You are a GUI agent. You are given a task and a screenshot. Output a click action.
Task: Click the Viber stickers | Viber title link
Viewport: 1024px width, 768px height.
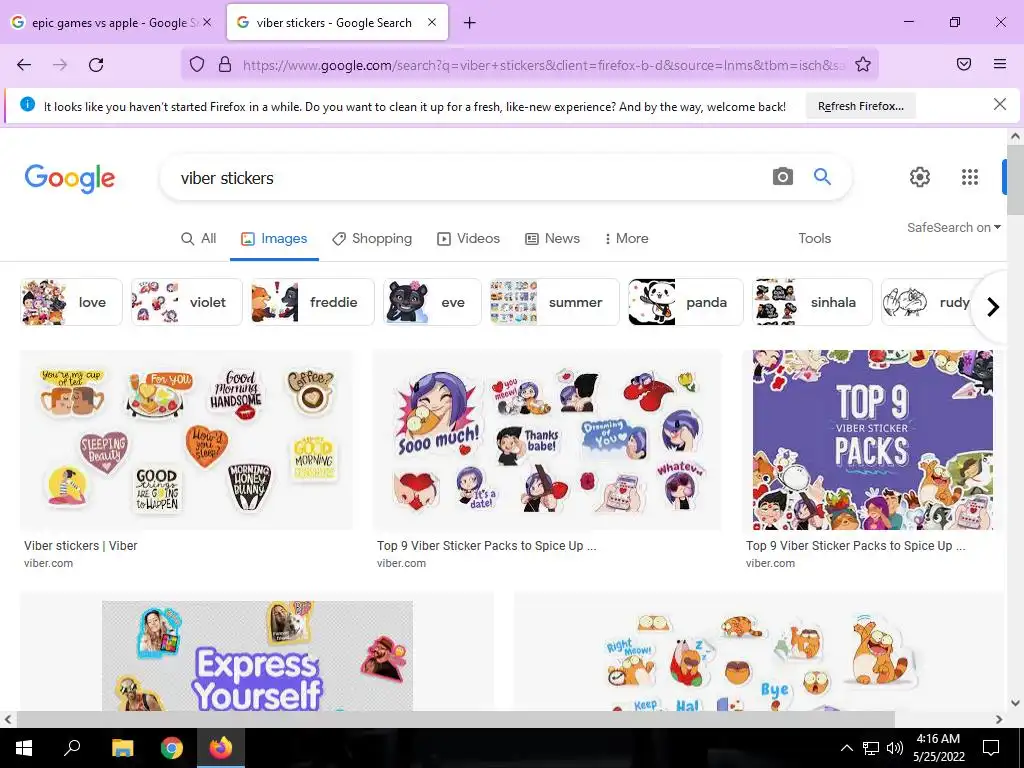pos(80,545)
